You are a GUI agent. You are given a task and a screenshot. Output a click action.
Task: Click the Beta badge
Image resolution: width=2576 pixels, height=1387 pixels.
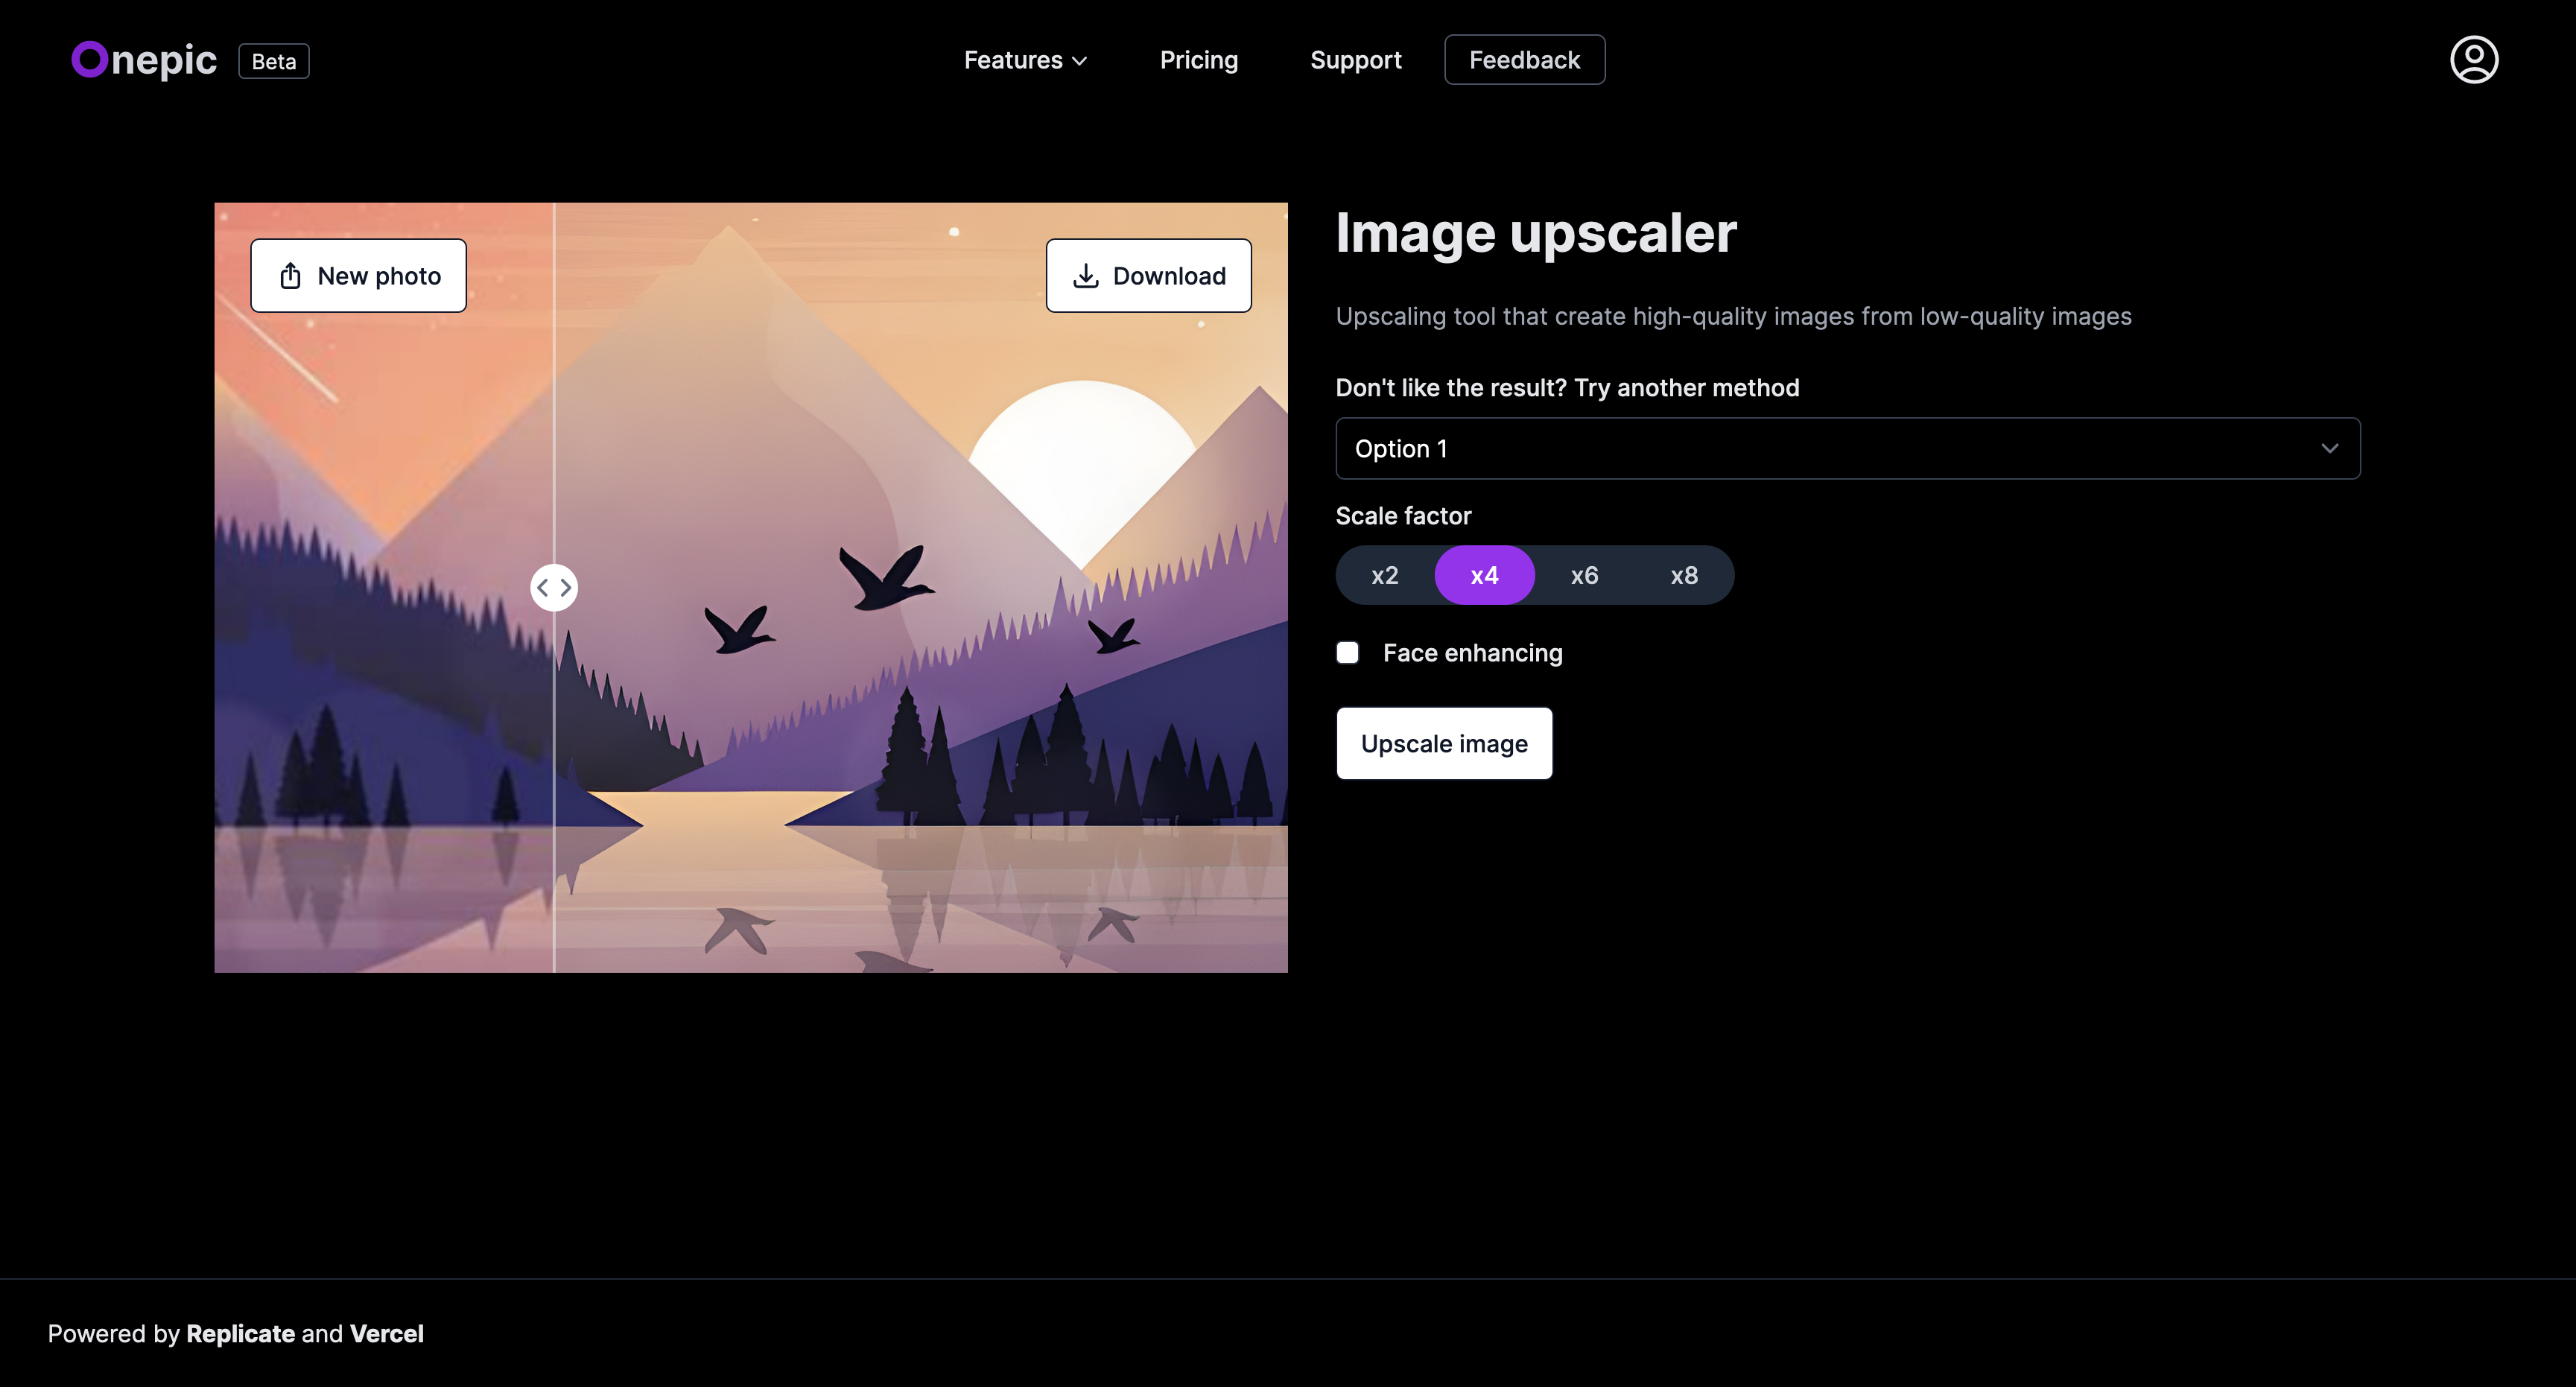click(x=273, y=61)
